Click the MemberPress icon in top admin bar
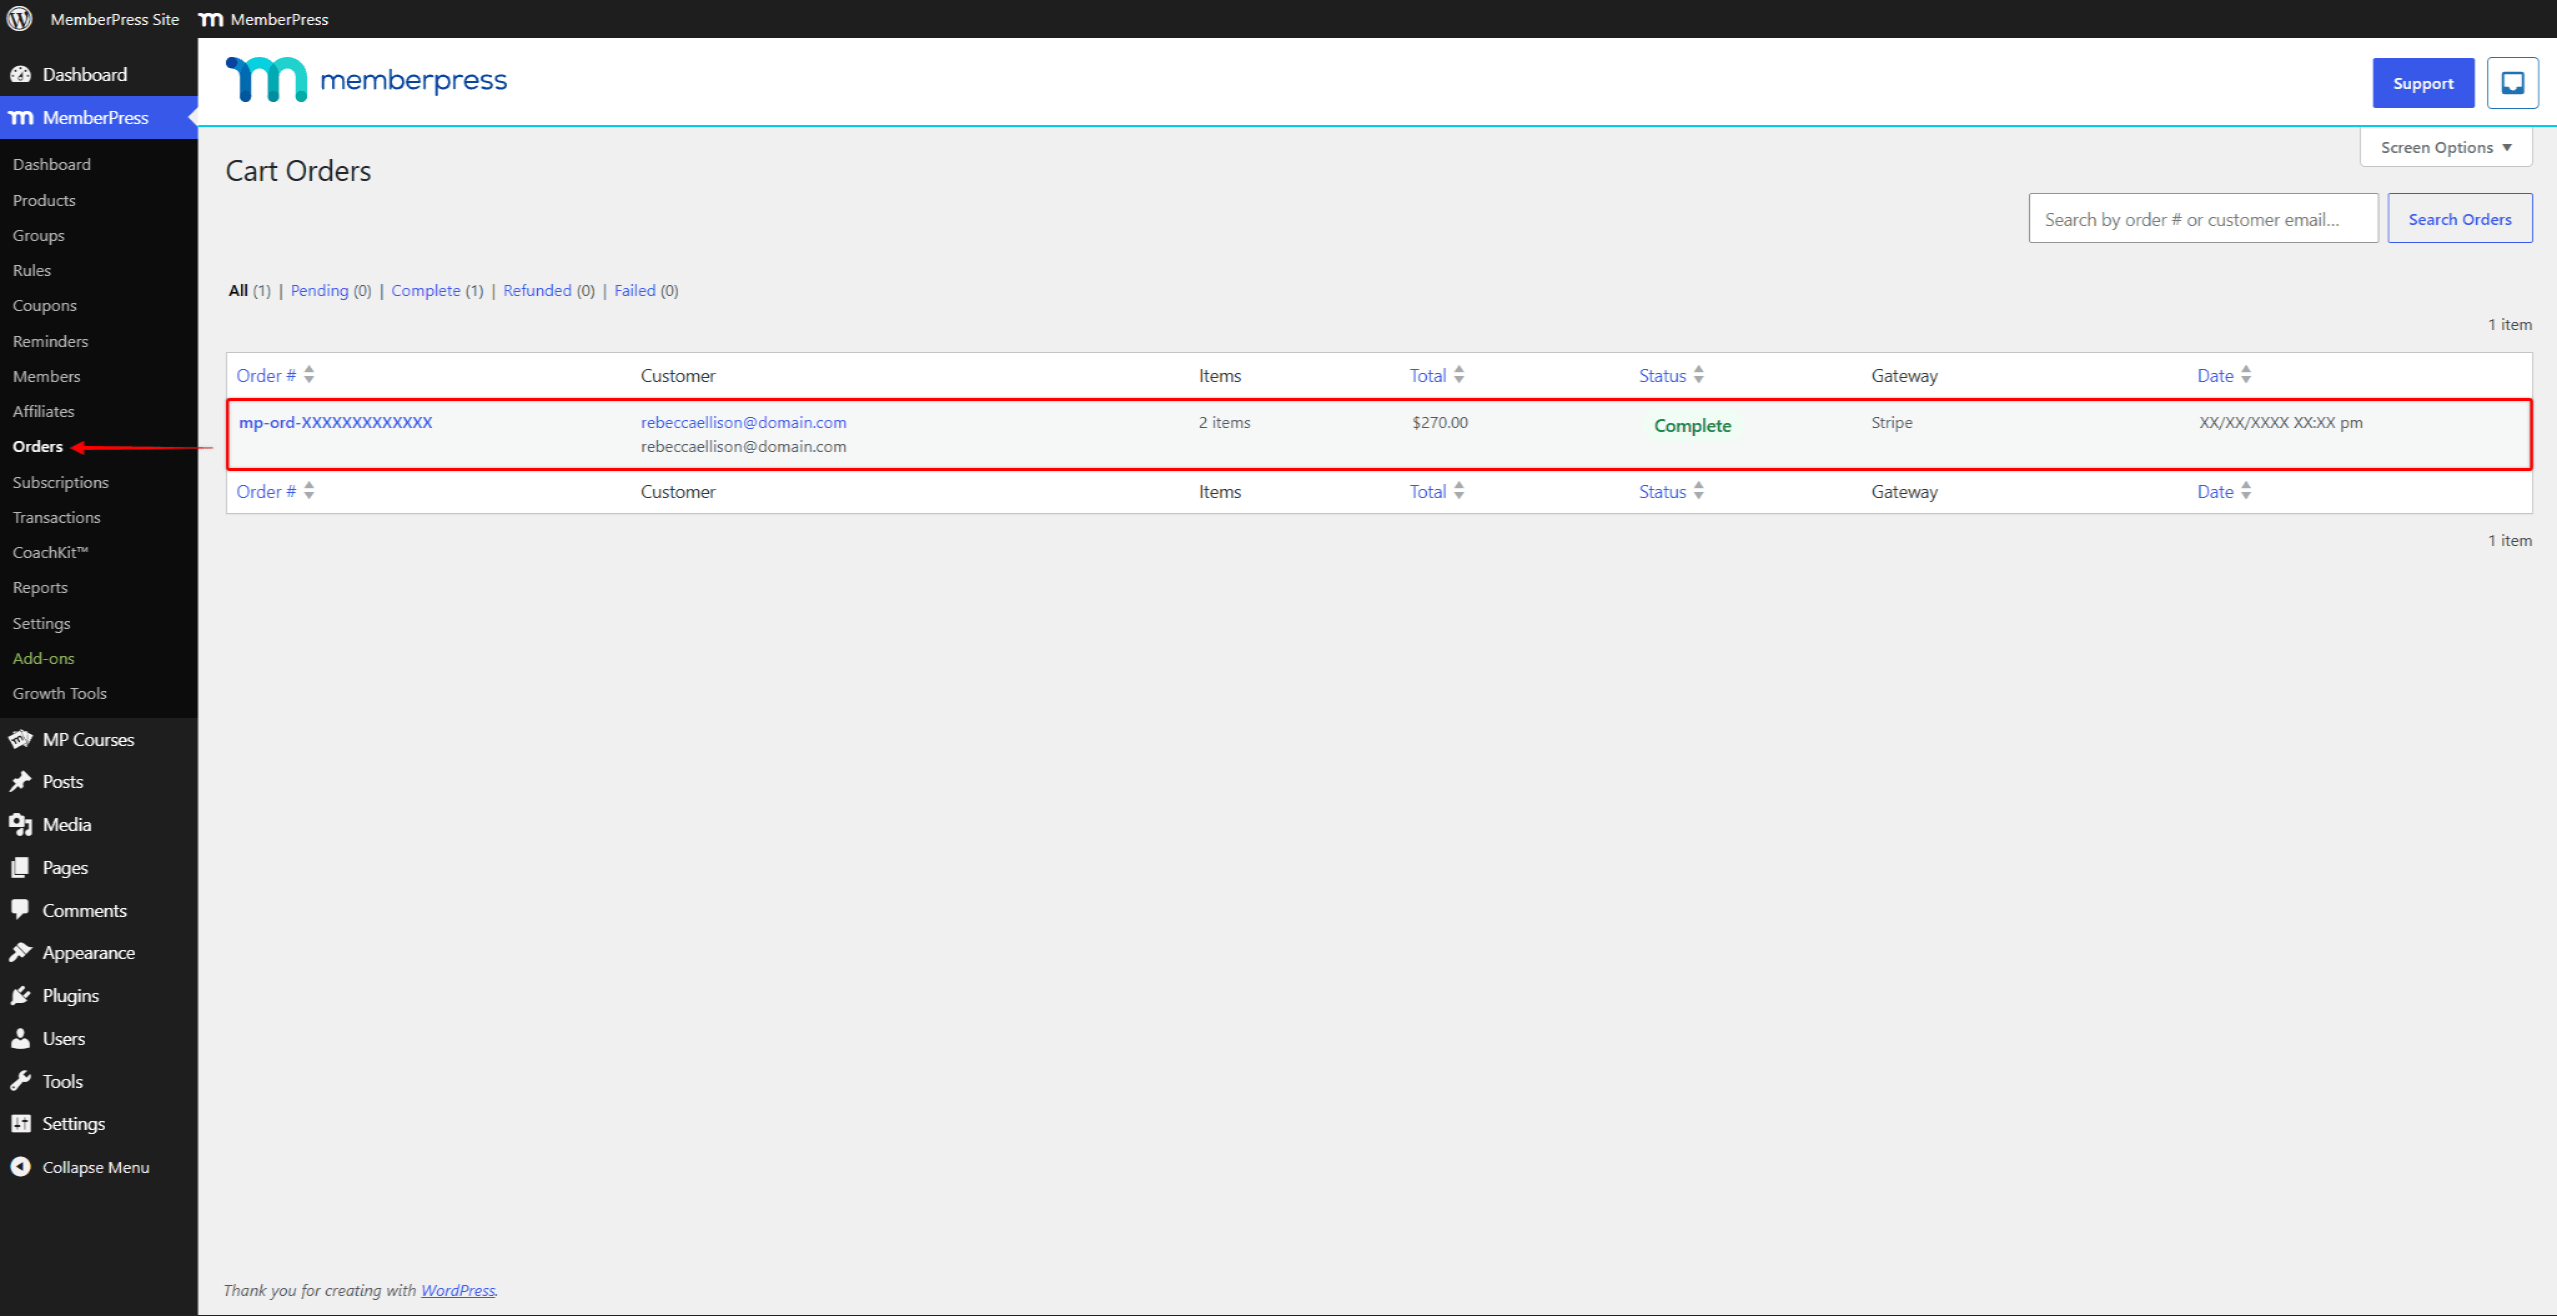 [x=211, y=19]
